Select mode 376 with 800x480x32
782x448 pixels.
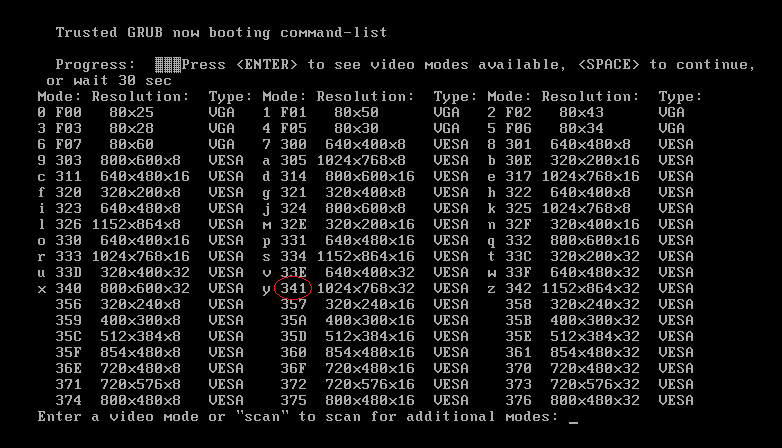[599, 400]
